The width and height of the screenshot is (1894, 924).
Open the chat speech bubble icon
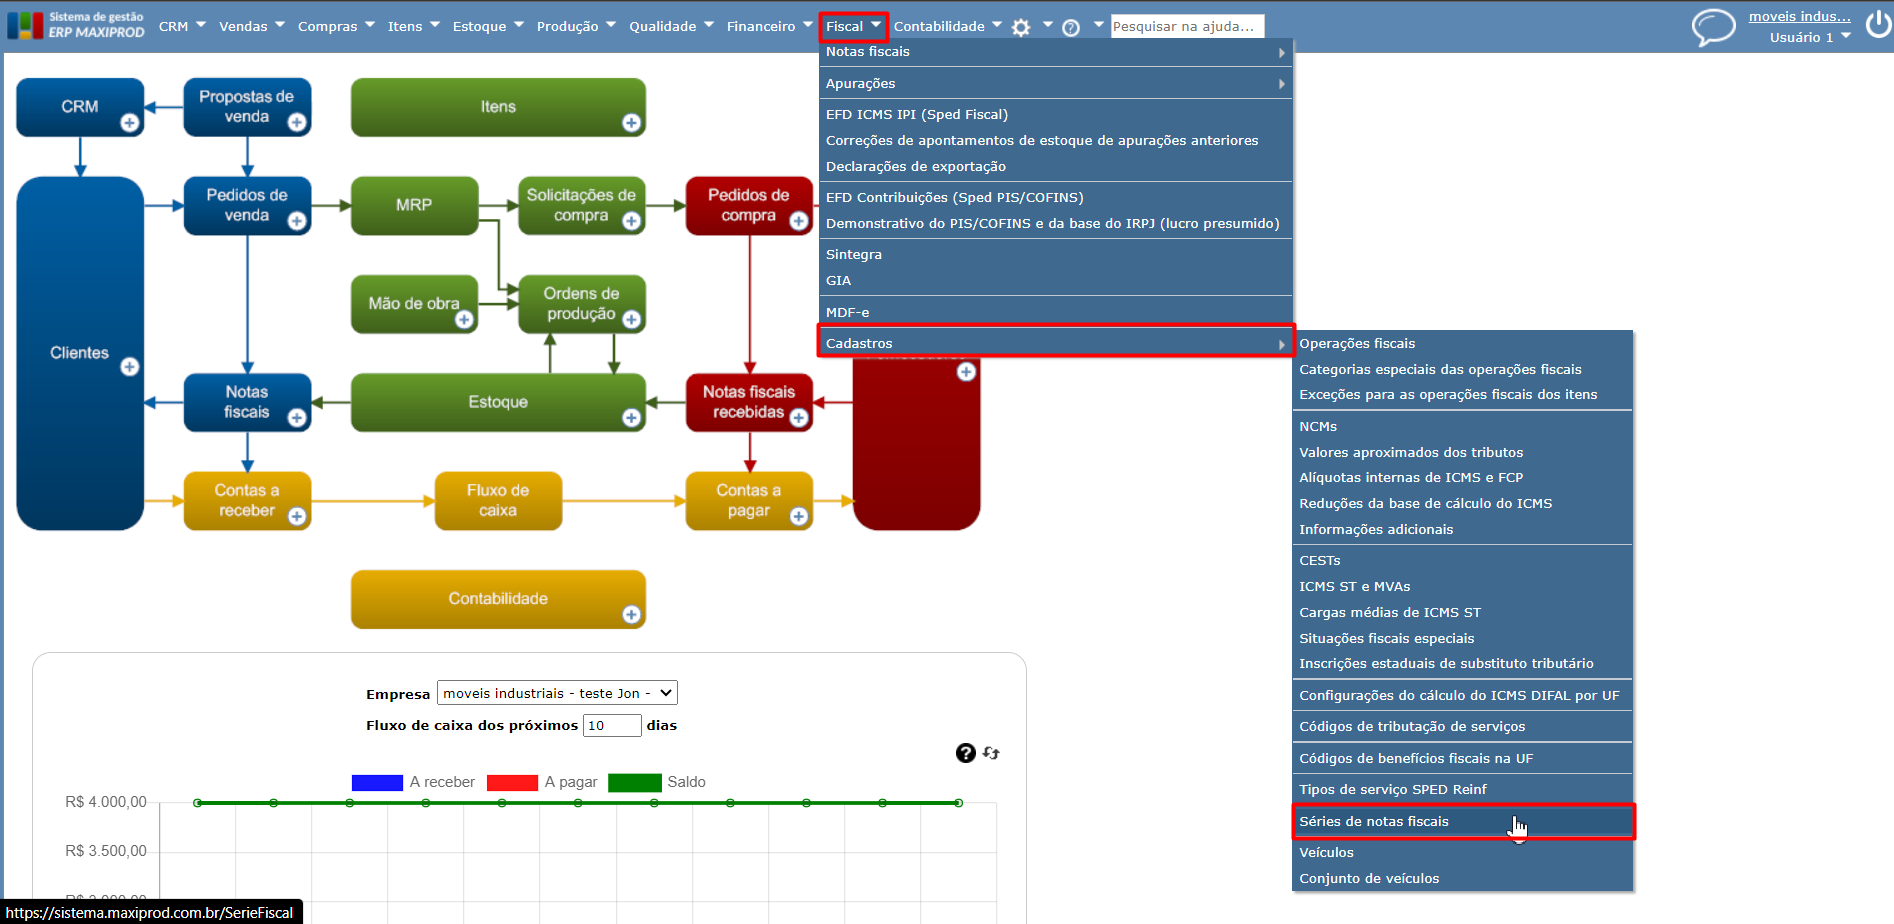click(x=1713, y=27)
